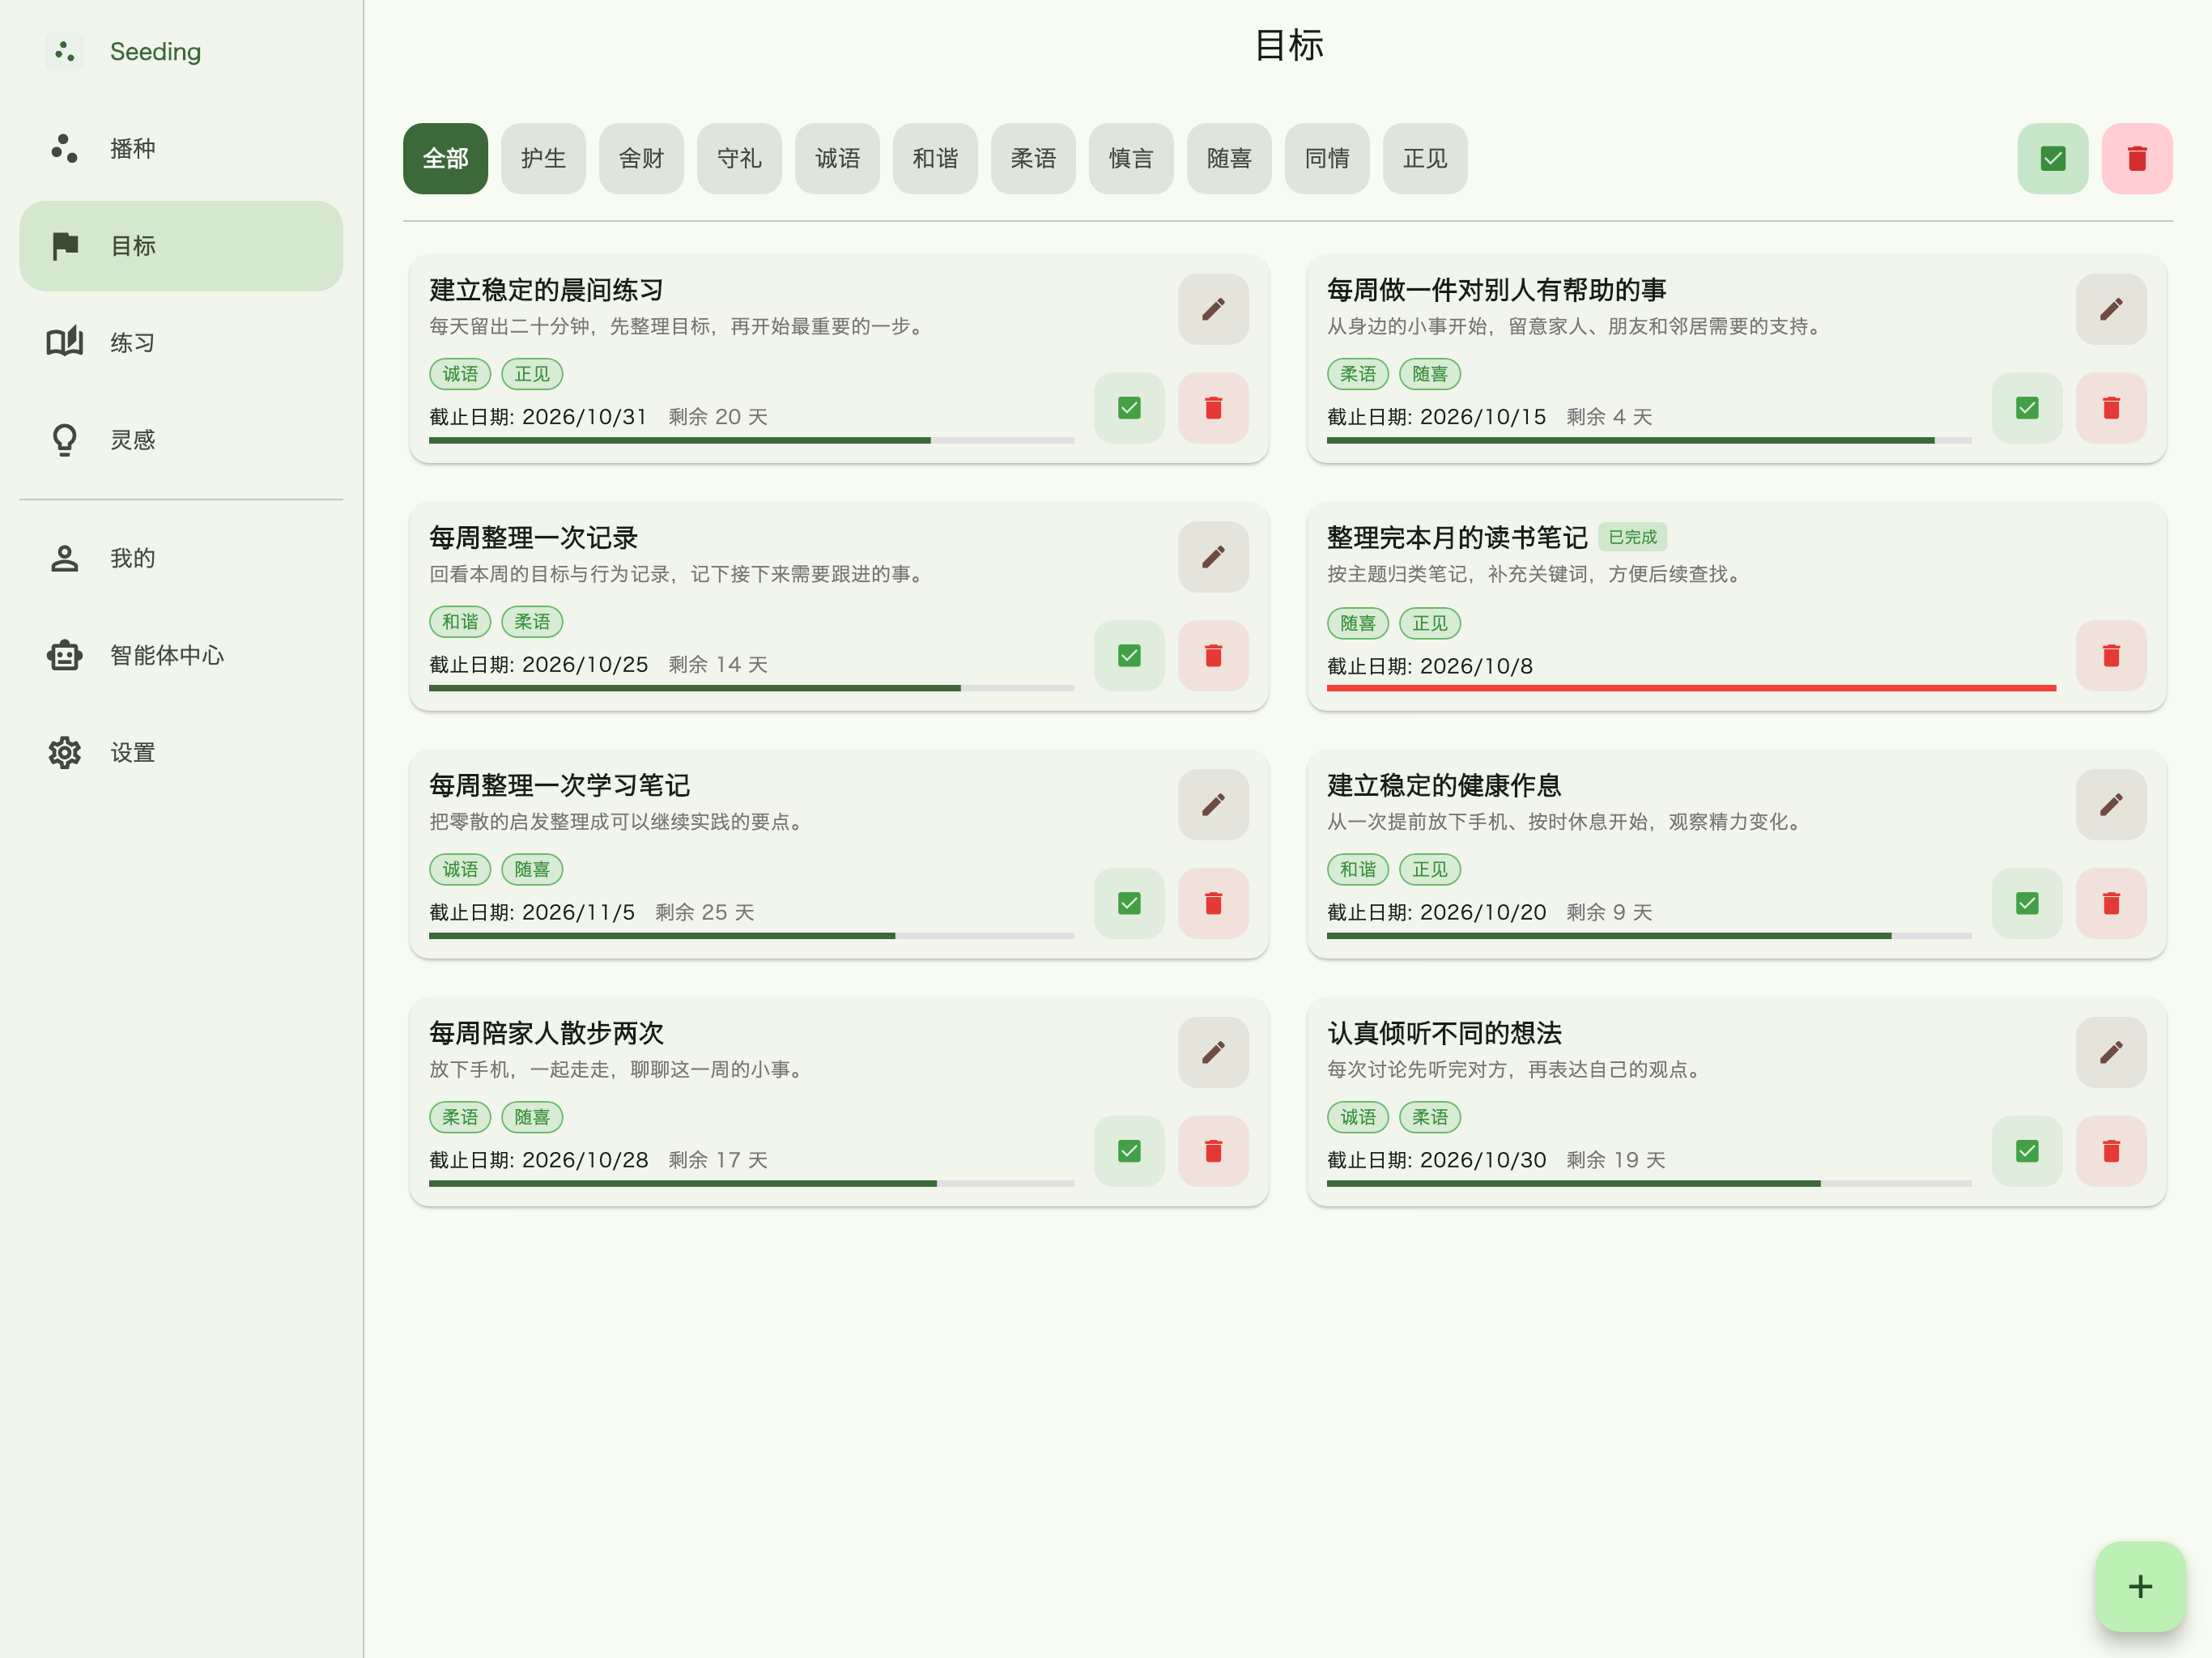The height and width of the screenshot is (1658, 2212).
Task: Edit the goal 认真倾听不同的想法
Action: point(2110,1052)
